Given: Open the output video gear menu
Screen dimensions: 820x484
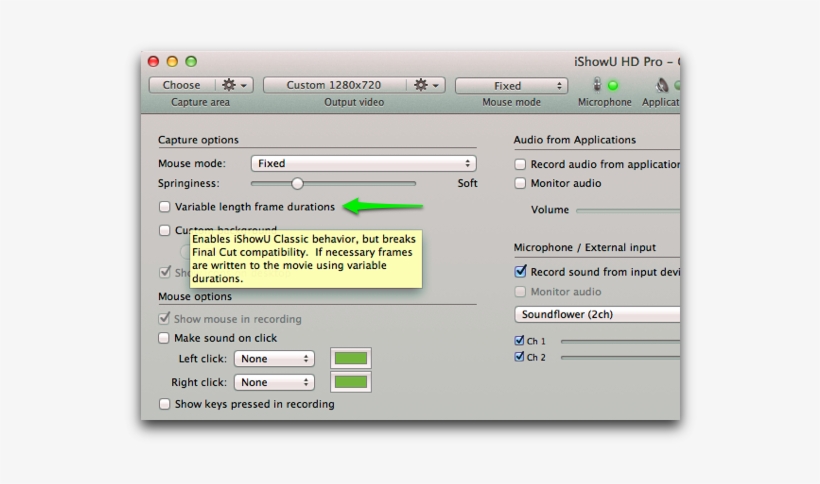Looking at the screenshot, I should click(428, 86).
